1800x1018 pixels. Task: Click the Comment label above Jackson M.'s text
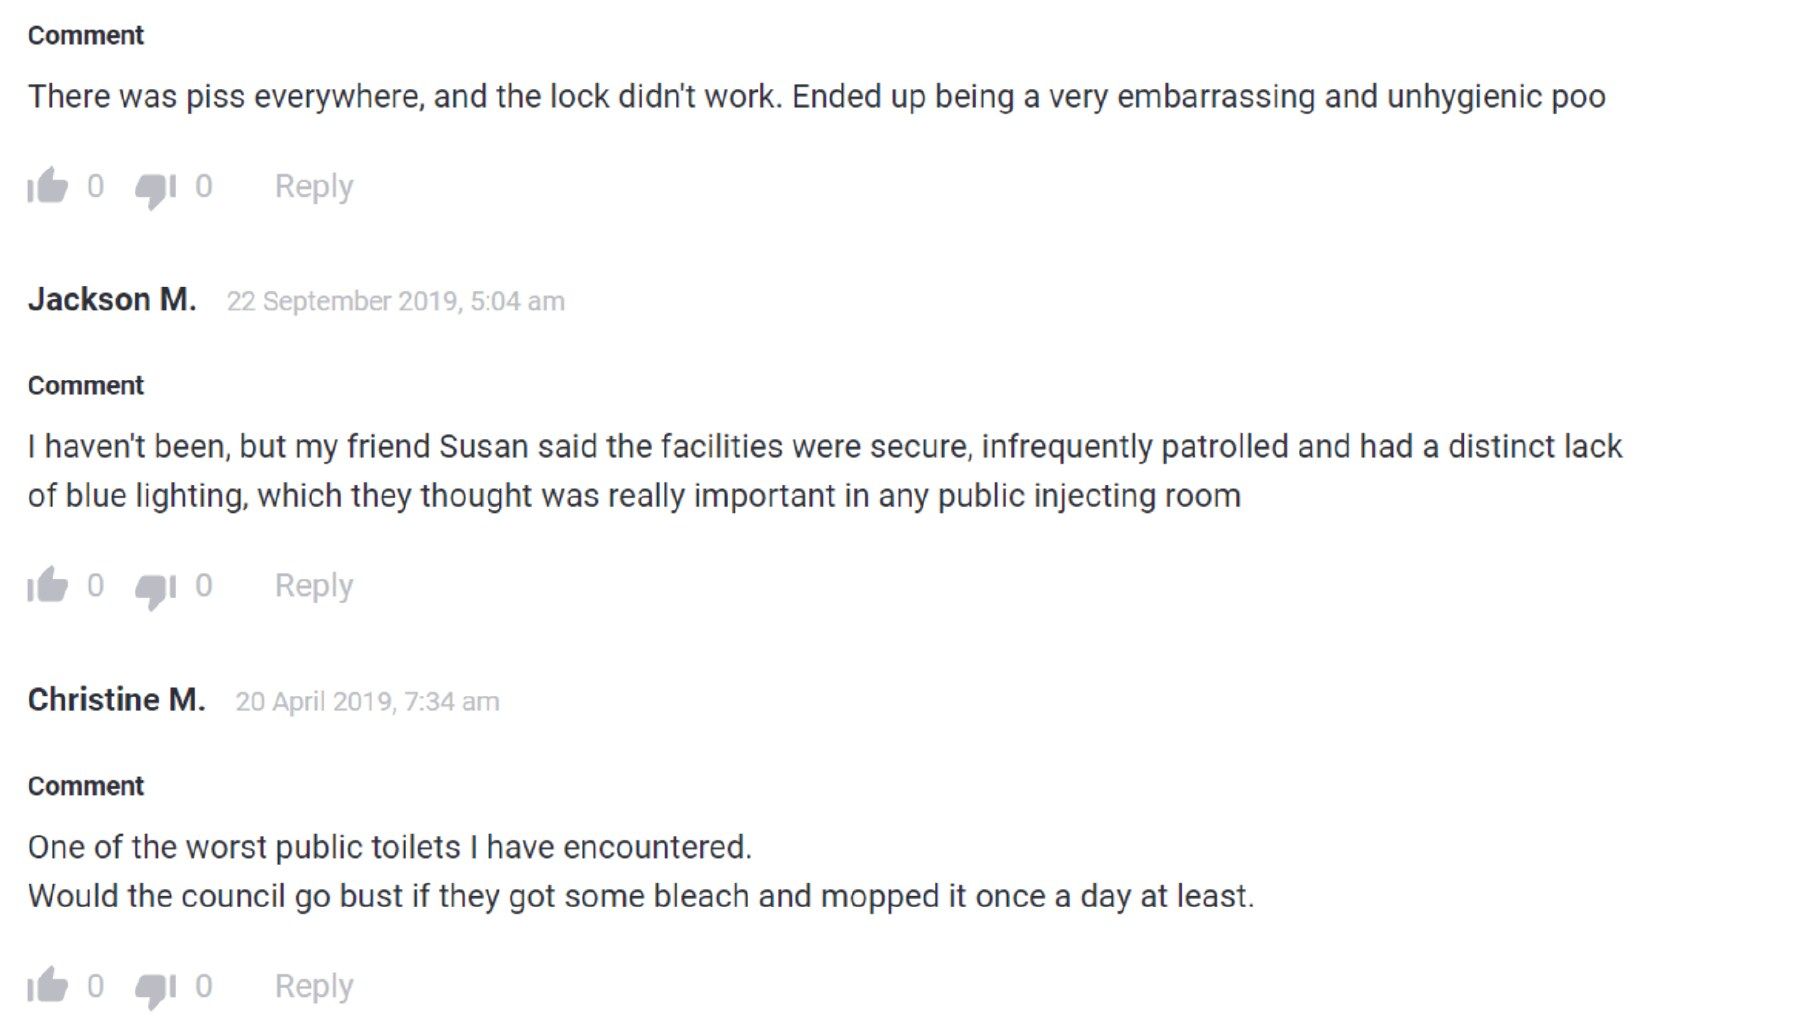(x=85, y=385)
